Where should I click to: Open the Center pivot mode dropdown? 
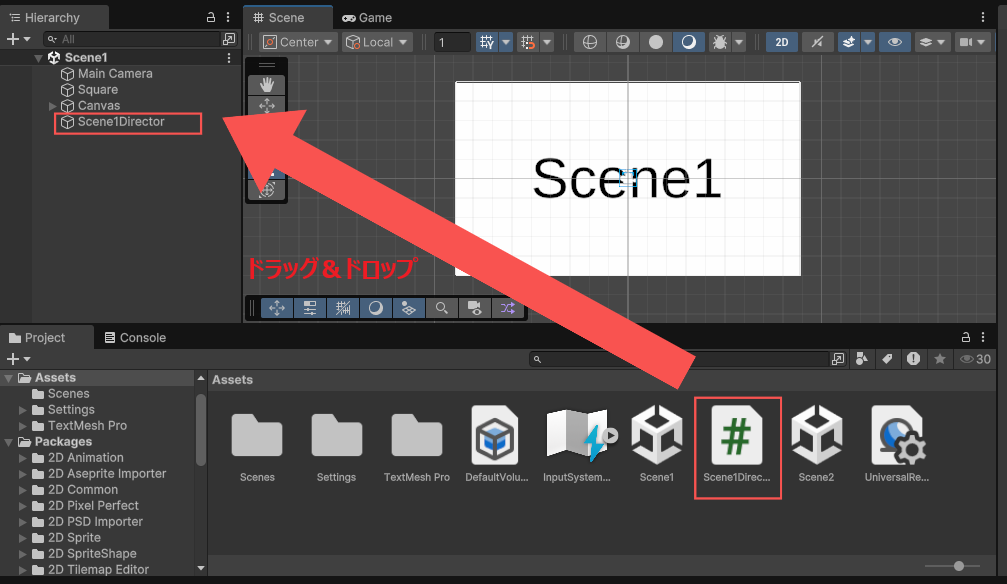[x=298, y=42]
